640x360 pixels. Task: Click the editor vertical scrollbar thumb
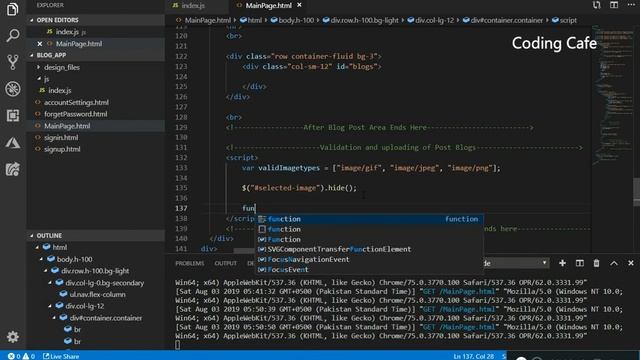636,192
